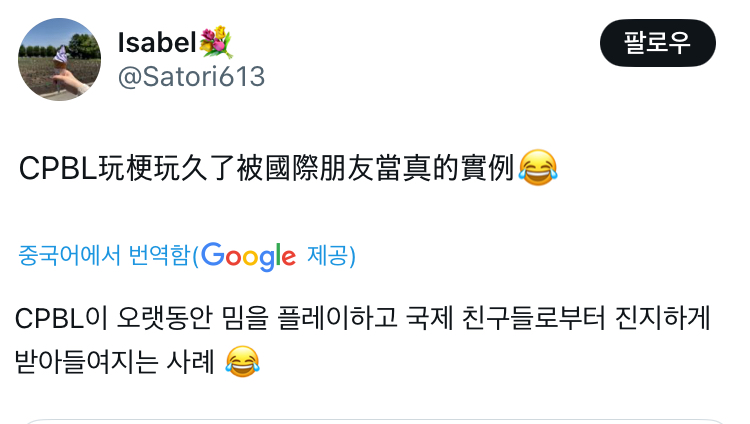Click the 중국어에서 번역함 translation link
This screenshot has width=750, height=424.
click(x=105, y=255)
